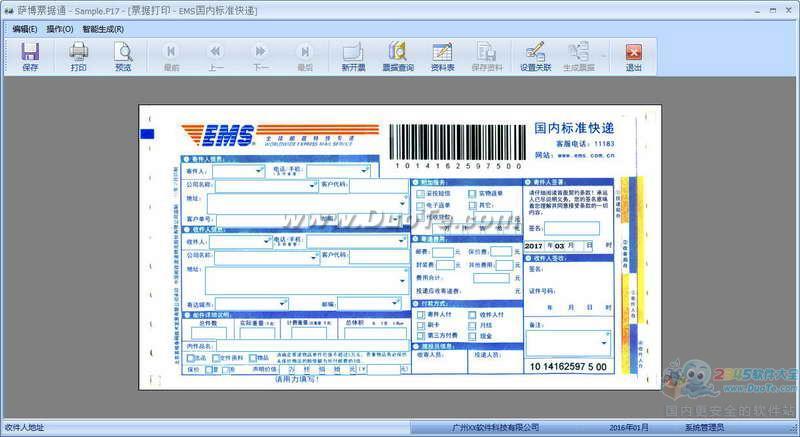Open 票据查询 (ticket query) icon
This screenshot has height=437, width=800.
[x=398, y=53]
